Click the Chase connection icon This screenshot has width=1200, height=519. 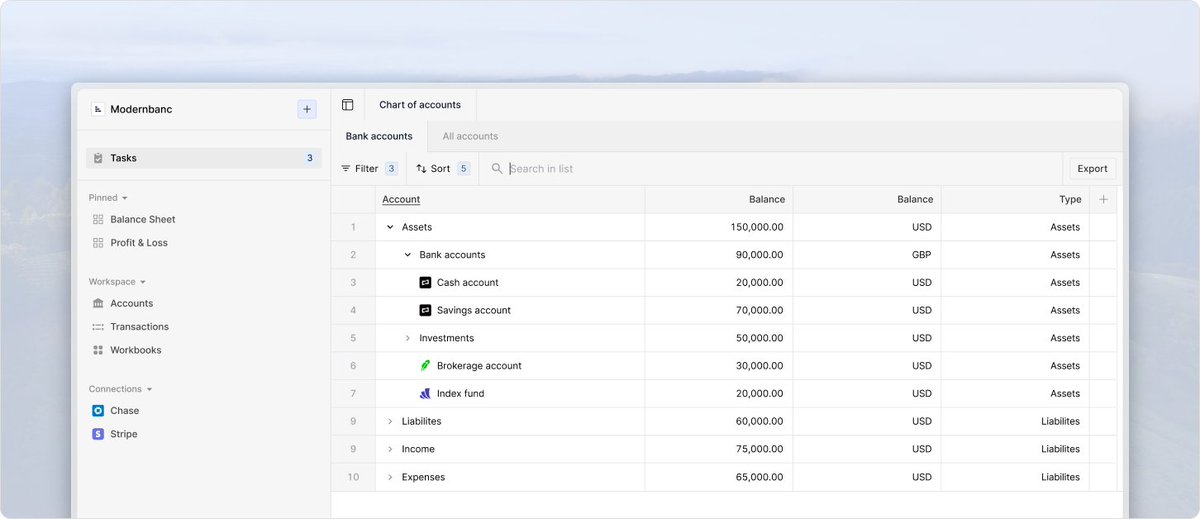98,411
